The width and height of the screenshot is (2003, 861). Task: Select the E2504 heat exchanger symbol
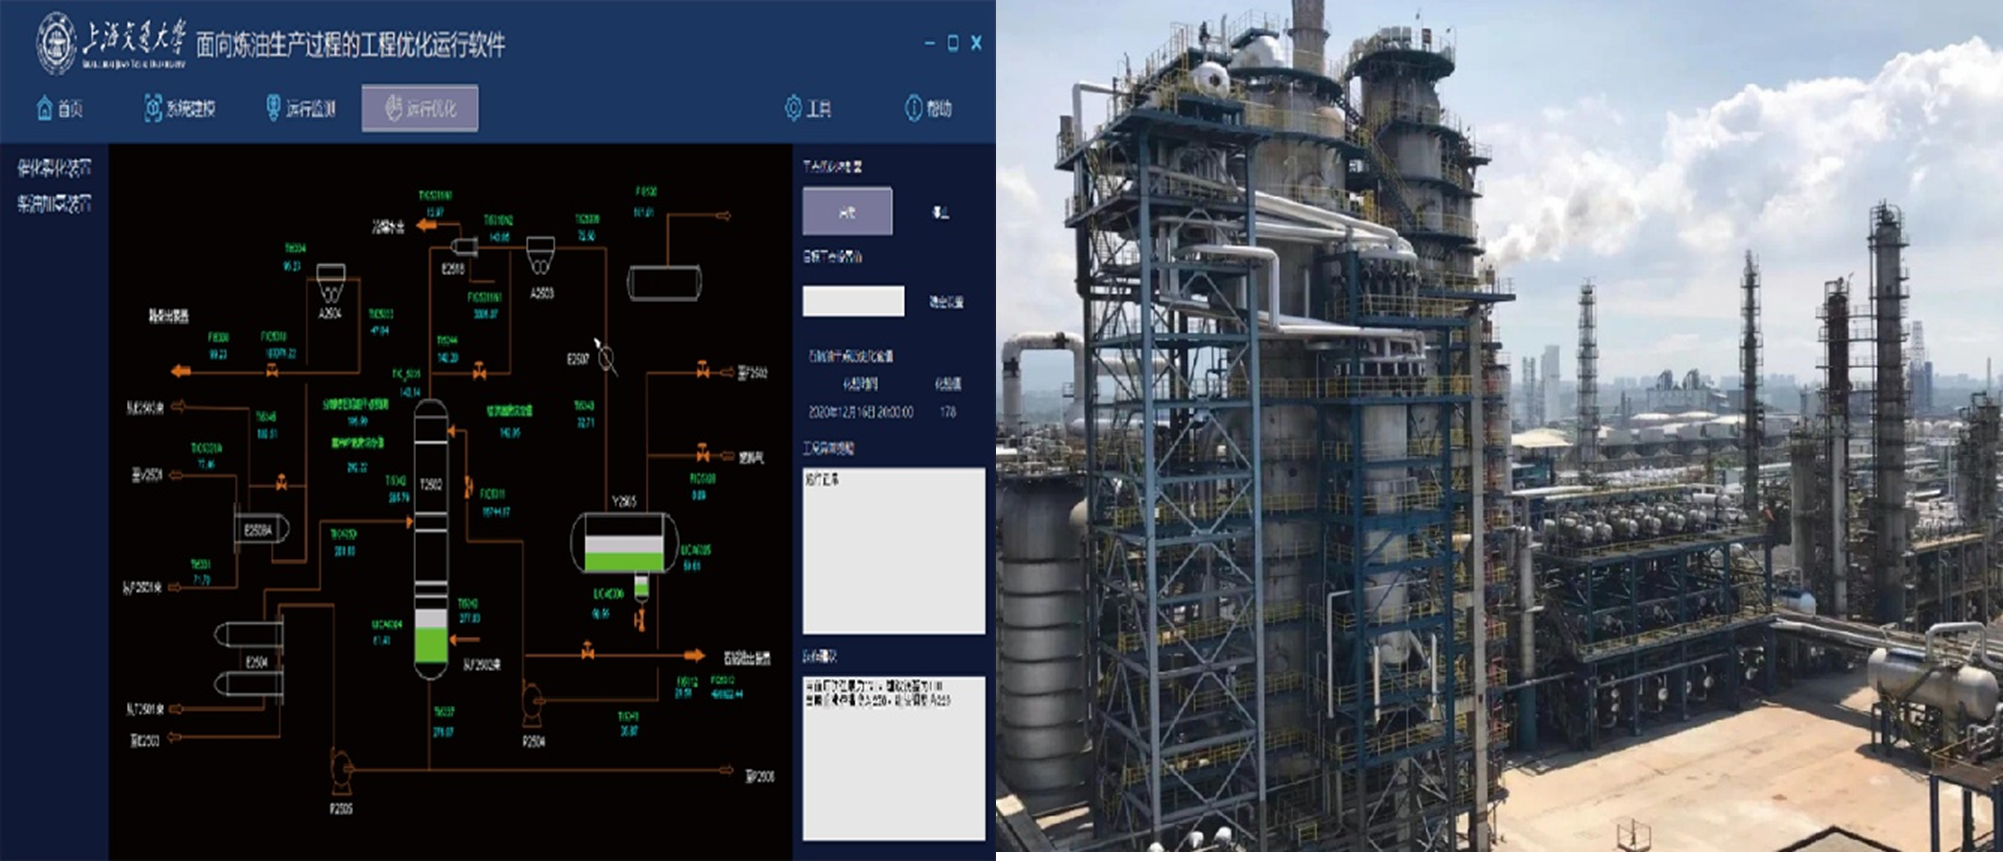coord(250,659)
